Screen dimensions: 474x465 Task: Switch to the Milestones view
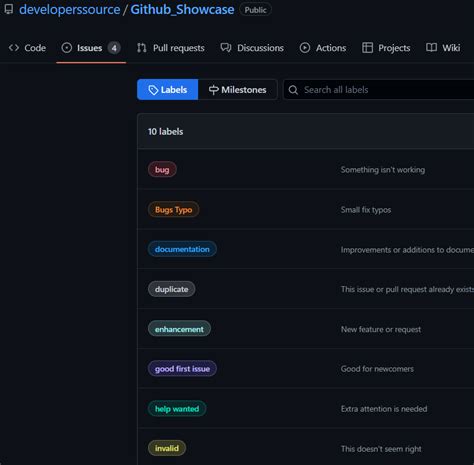coord(237,90)
